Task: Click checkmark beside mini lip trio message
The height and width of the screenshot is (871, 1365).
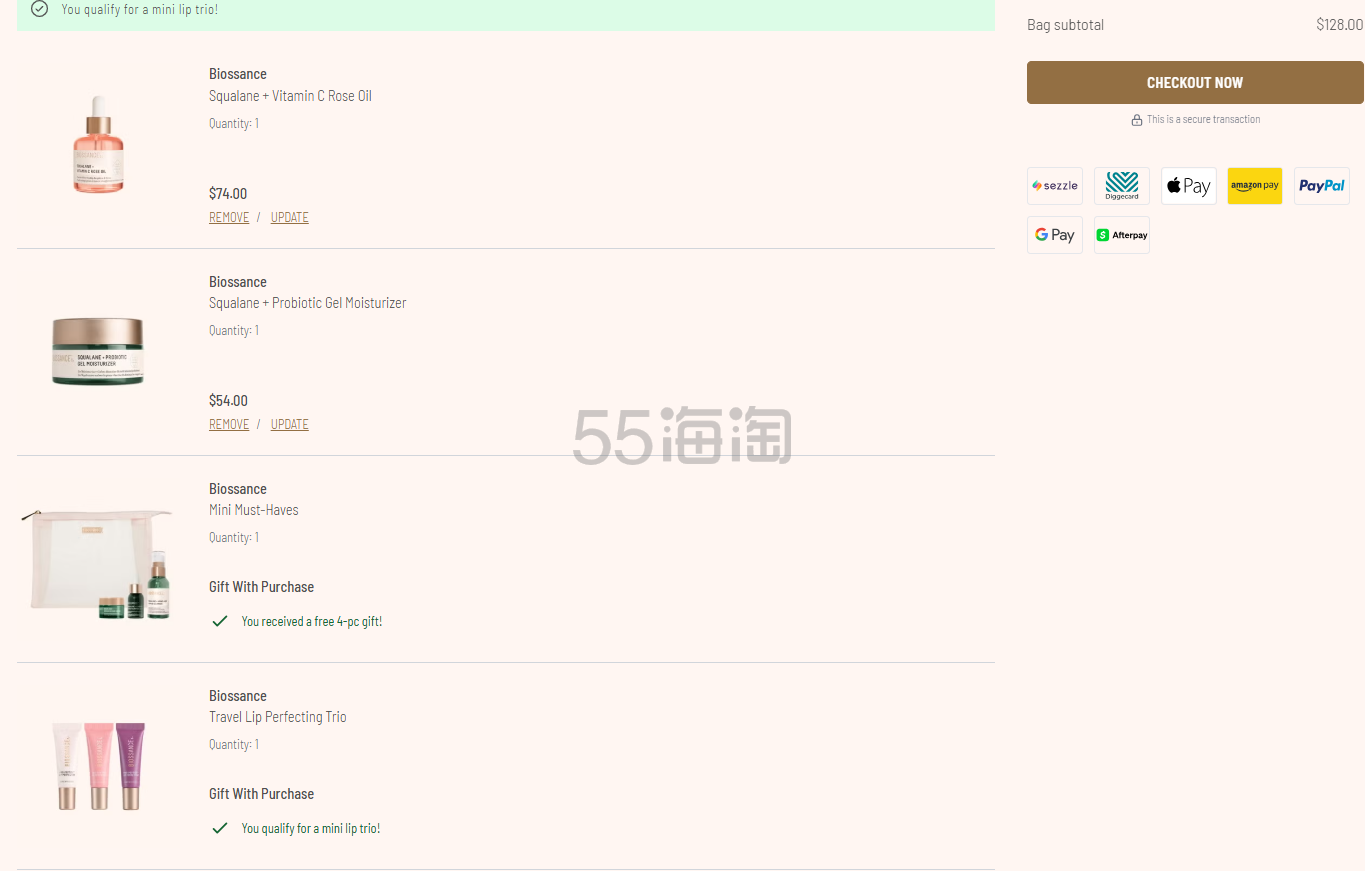Action: 220,828
